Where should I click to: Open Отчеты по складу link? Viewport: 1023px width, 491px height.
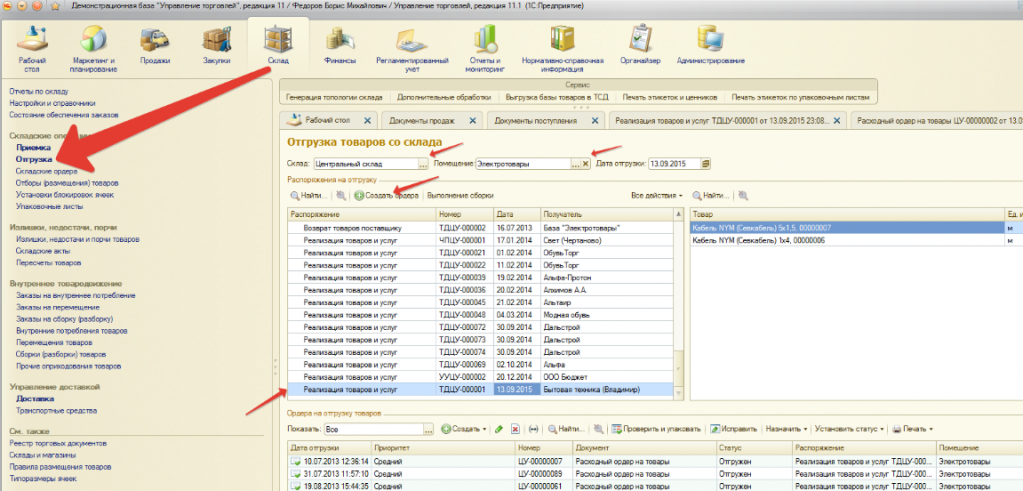[x=38, y=91]
